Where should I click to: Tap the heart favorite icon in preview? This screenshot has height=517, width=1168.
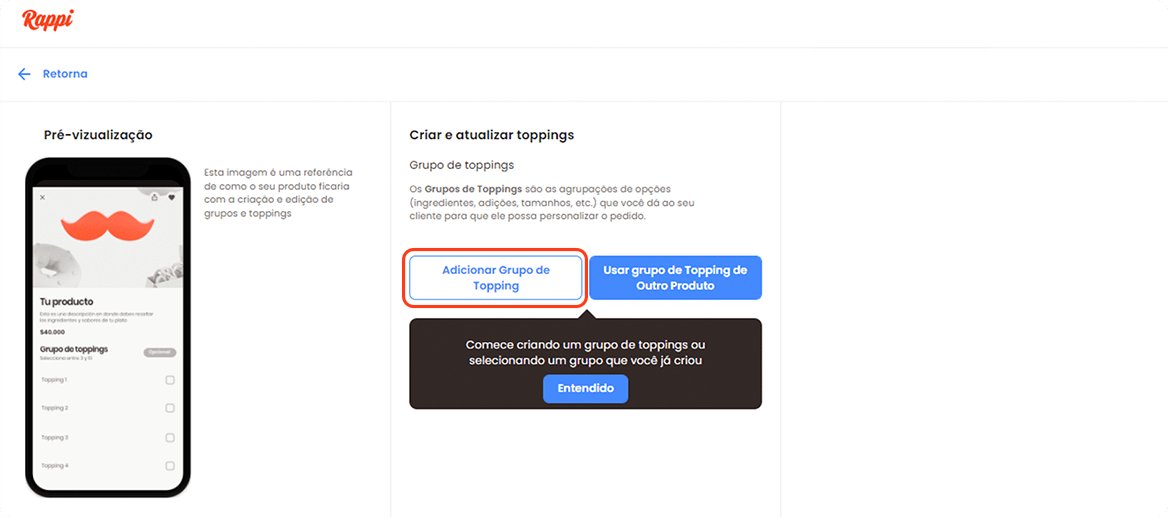click(171, 198)
